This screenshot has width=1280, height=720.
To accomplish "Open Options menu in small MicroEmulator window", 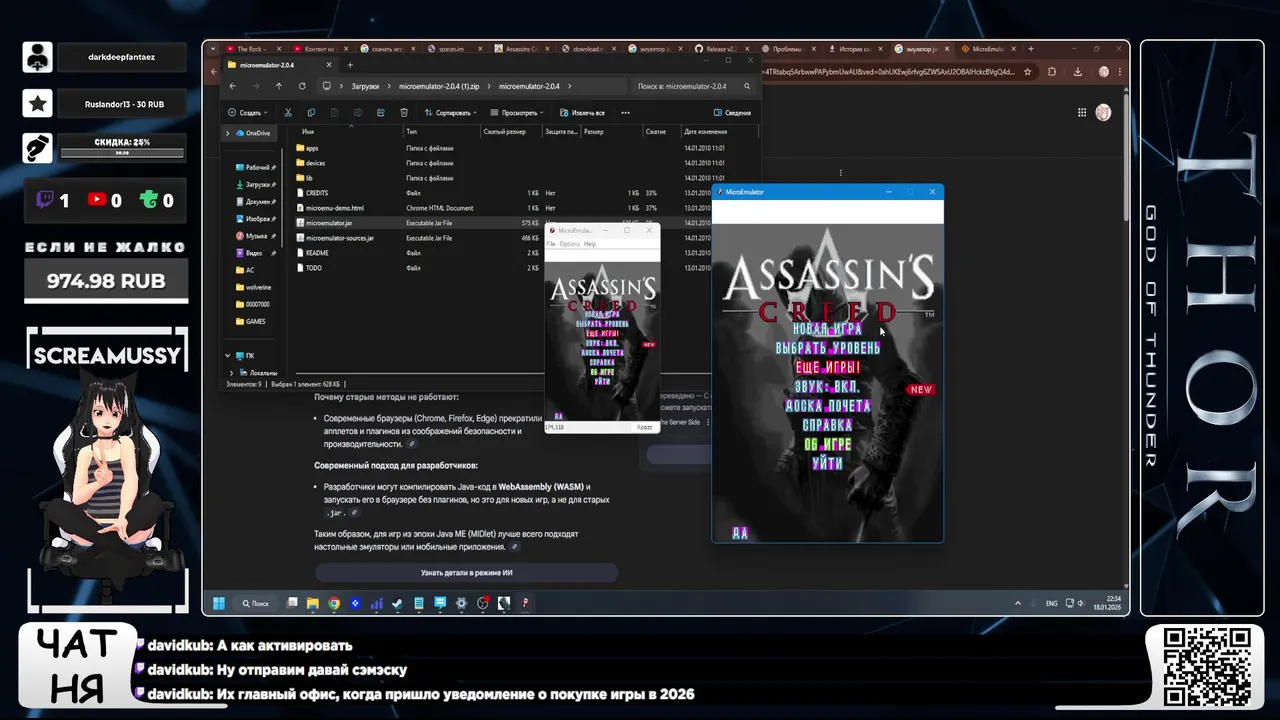I will click(x=569, y=244).
